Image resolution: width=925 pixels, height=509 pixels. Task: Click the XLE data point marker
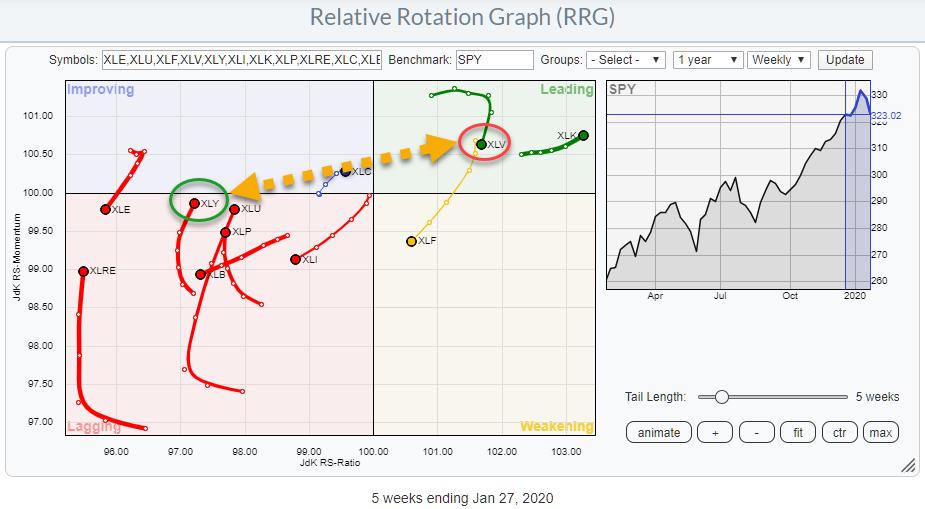(x=105, y=209)
